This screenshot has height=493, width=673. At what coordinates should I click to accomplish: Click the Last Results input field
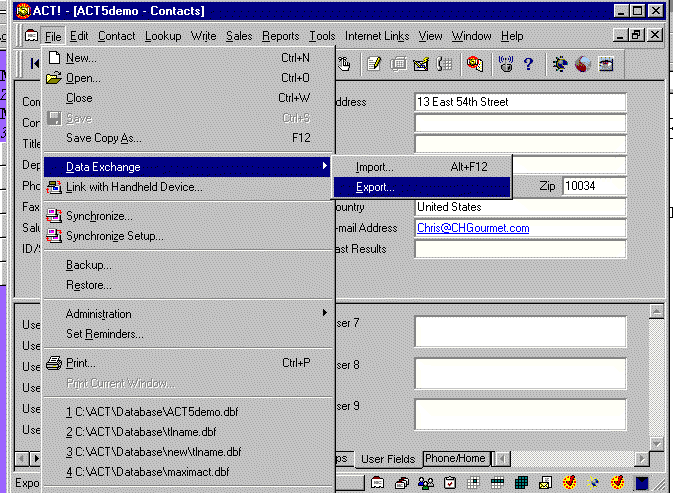point(520,249)
